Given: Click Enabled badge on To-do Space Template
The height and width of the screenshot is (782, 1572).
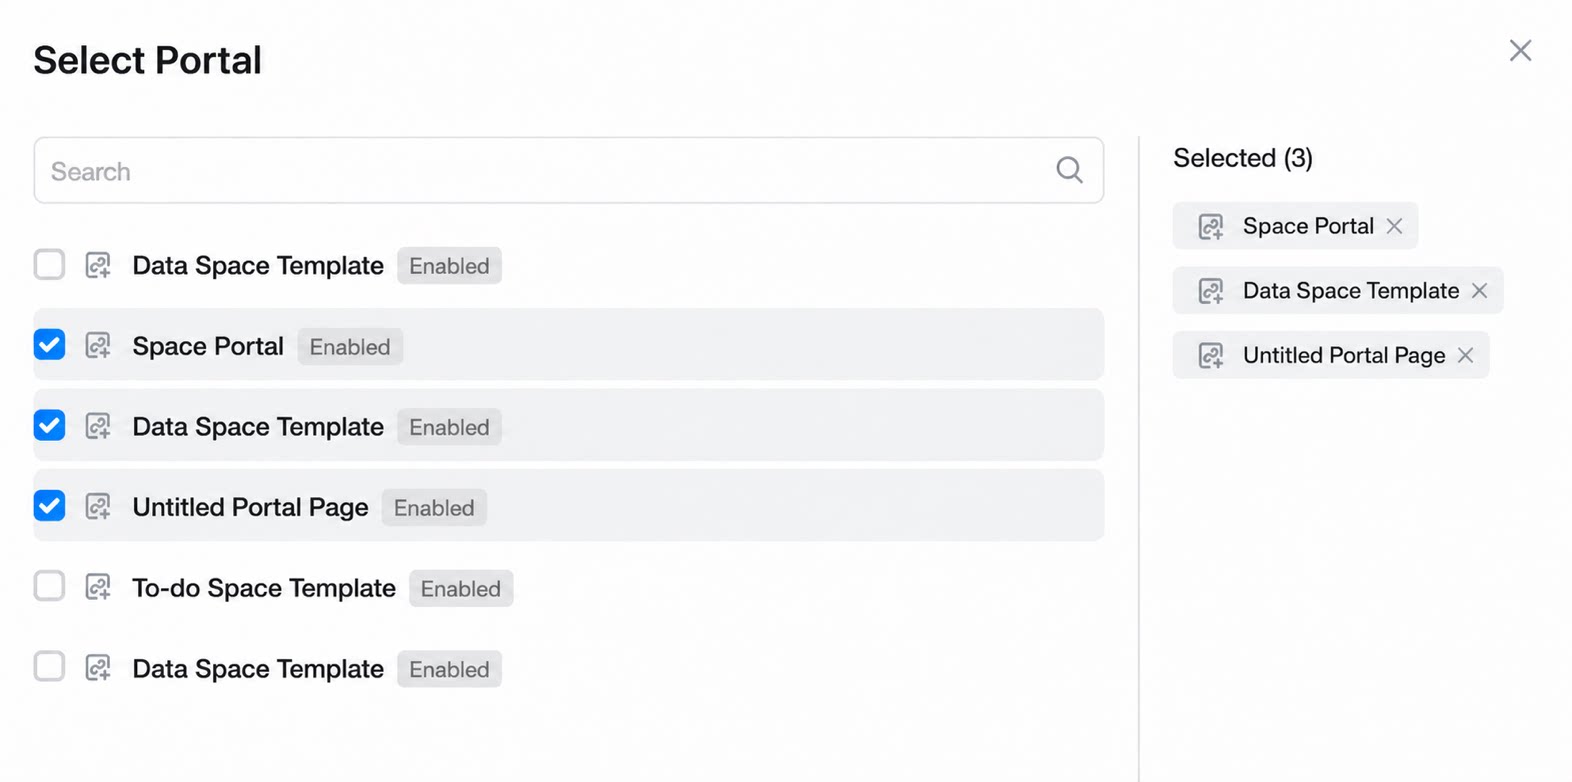Looking at the screenshot, I should coord(461,589).
